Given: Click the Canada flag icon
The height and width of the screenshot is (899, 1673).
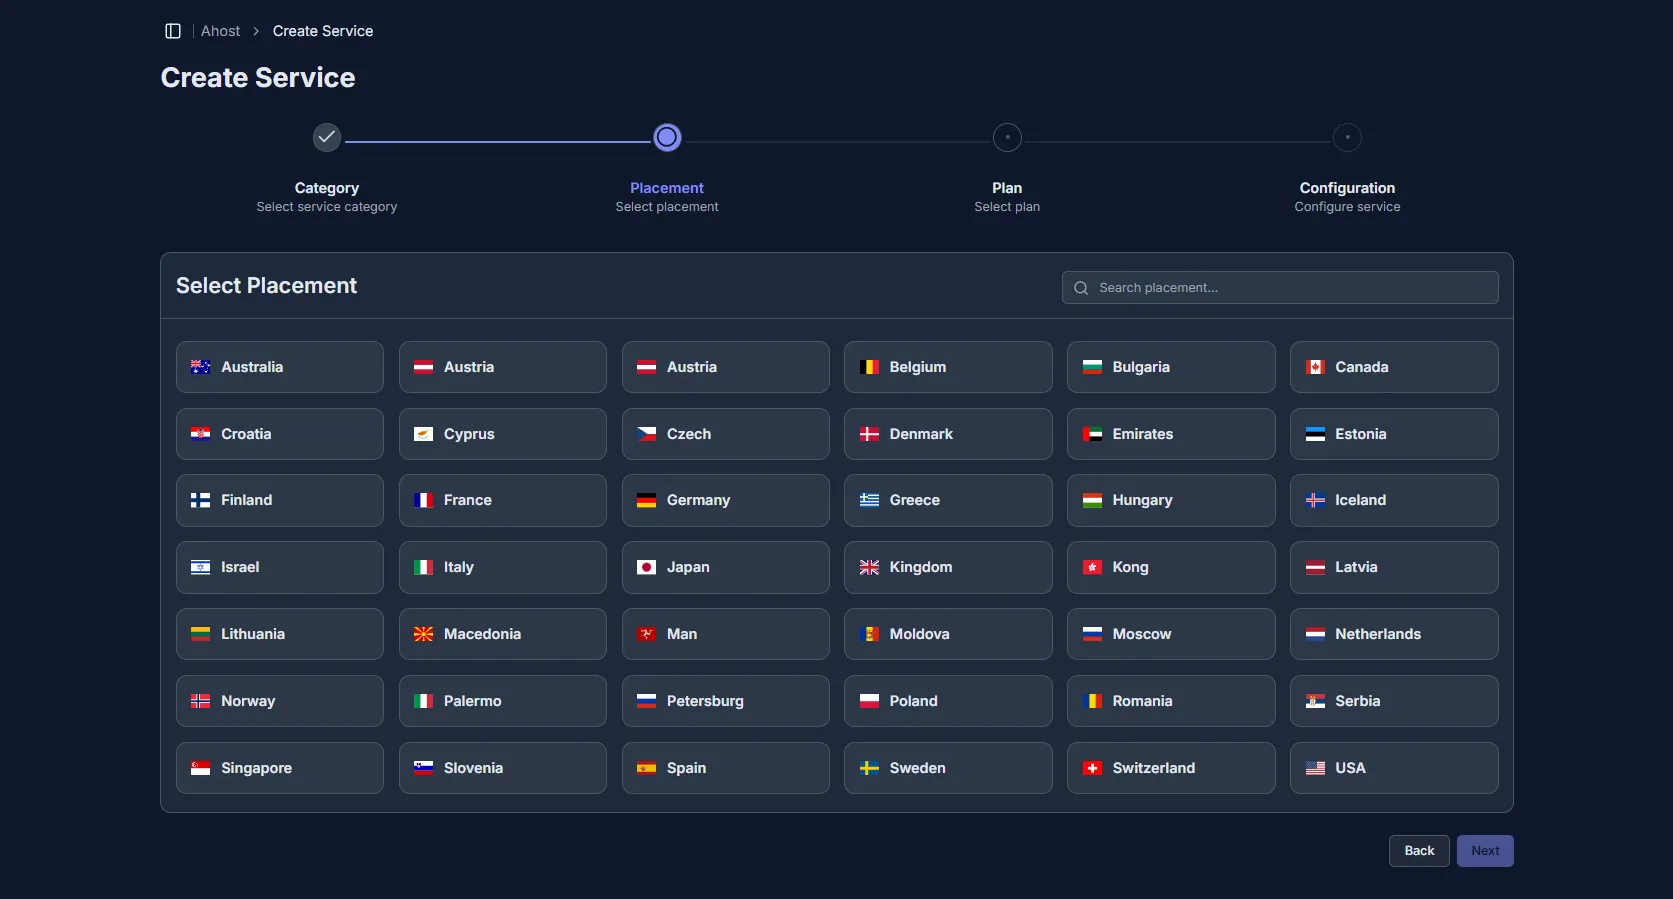Looking at the screenshot, I should coord(1315,367).
